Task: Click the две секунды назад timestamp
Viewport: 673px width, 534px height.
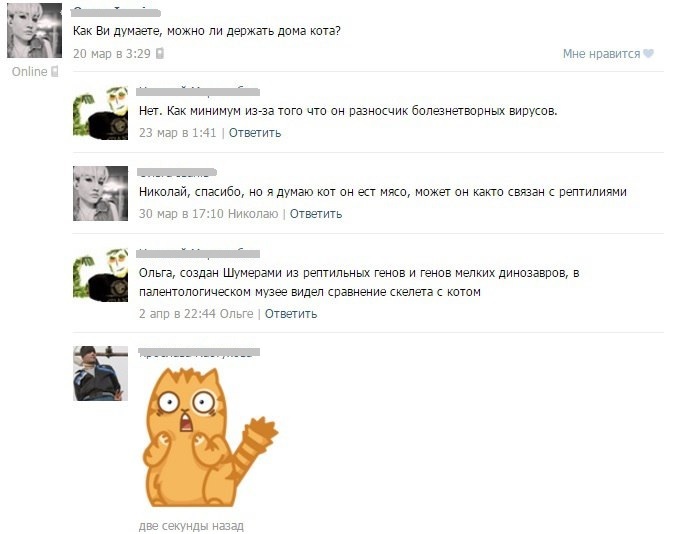Action: 191,525
